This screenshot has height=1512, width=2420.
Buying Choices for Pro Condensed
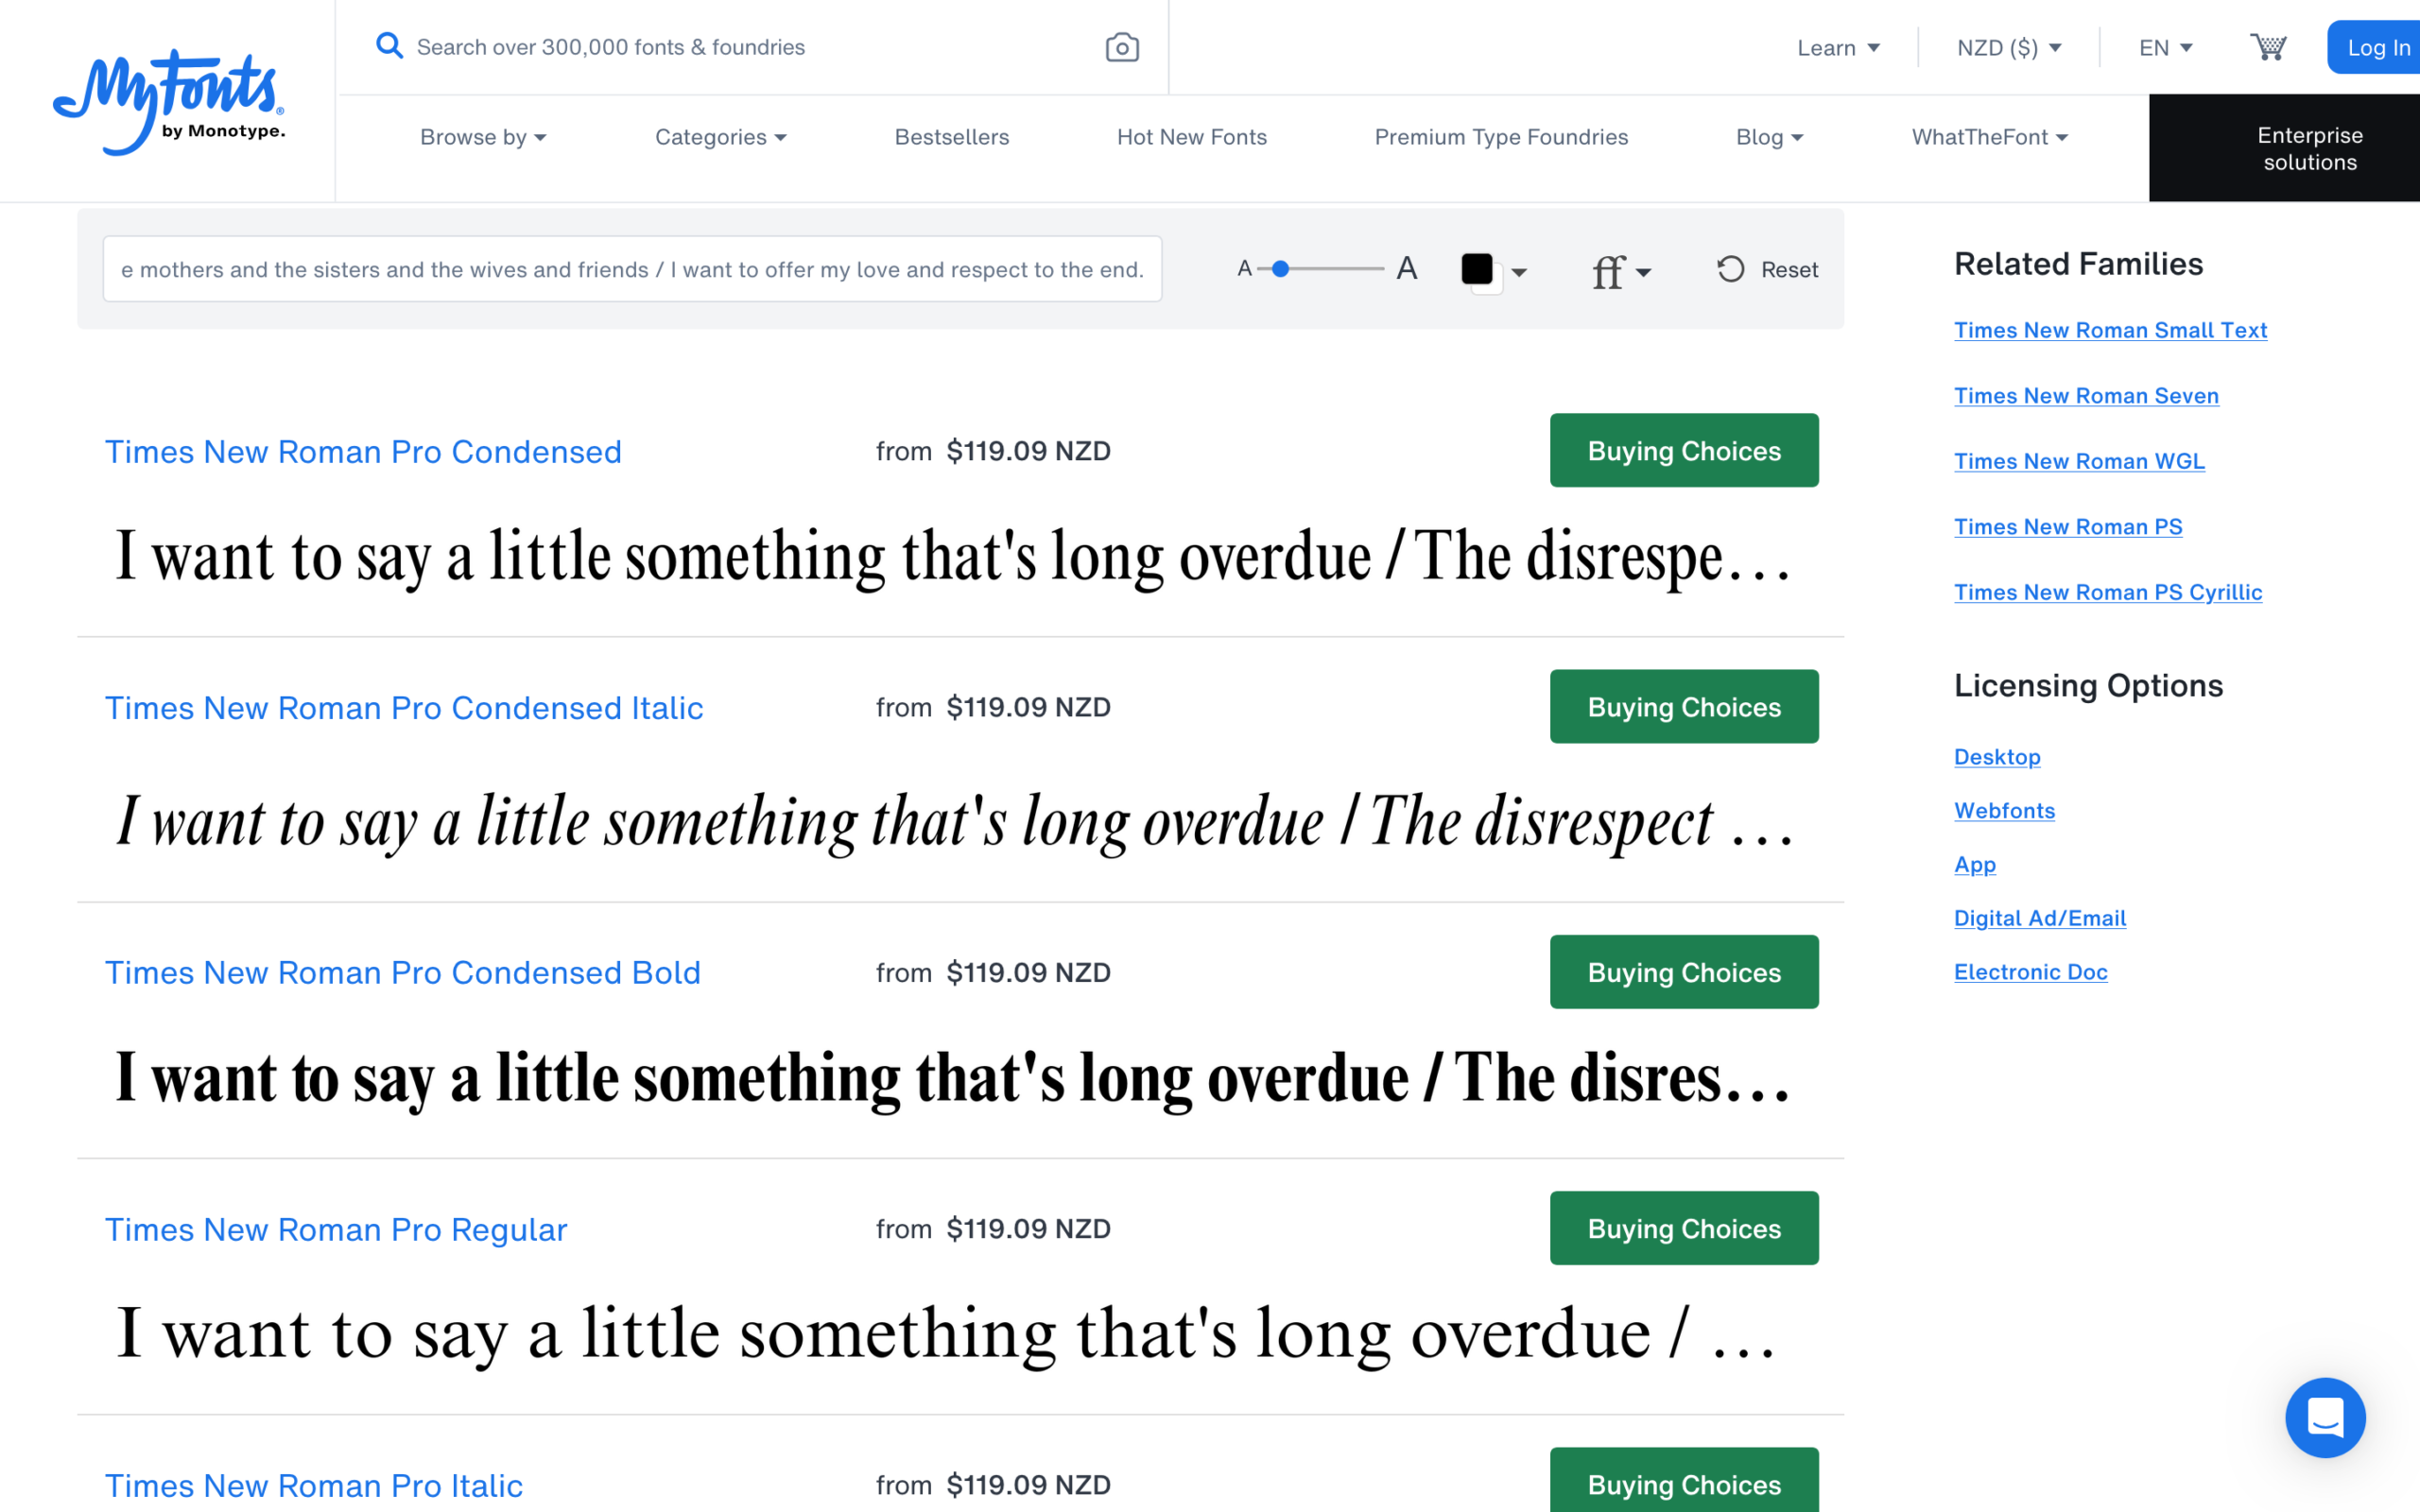[1684, 450]
